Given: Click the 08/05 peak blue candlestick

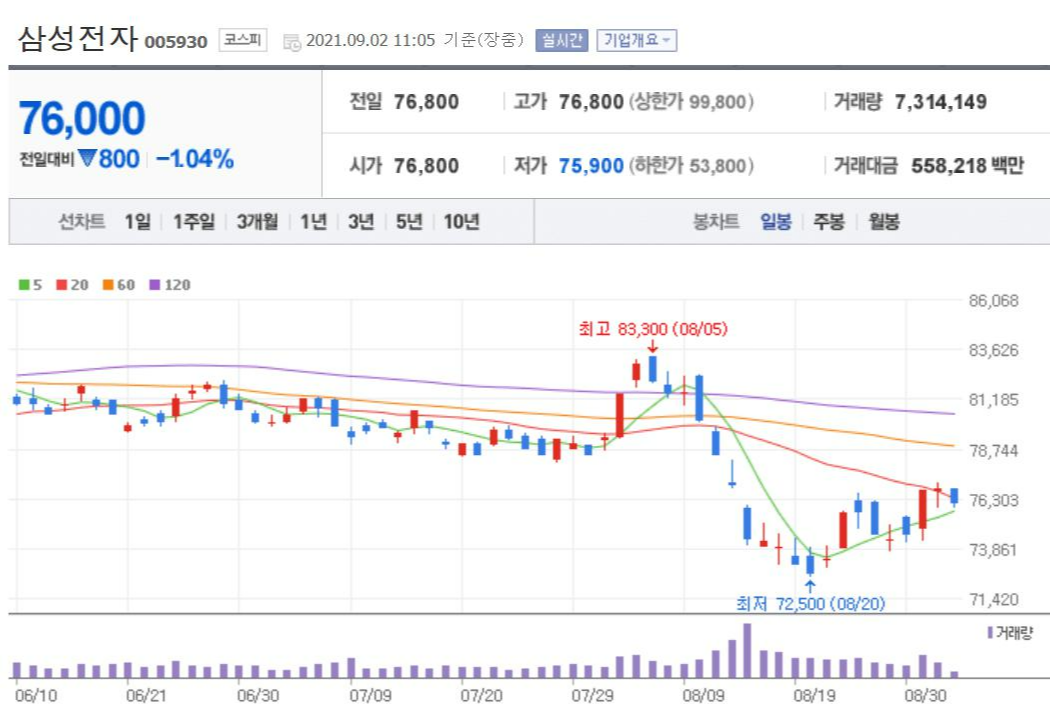Looking at the screenshot, I should (653, 369).
